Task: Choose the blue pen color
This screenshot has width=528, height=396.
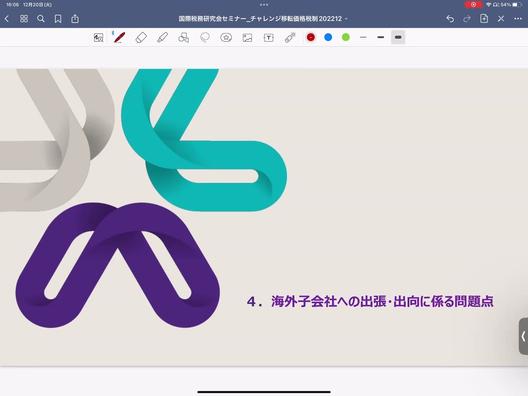Action: (x=328, y=37)
